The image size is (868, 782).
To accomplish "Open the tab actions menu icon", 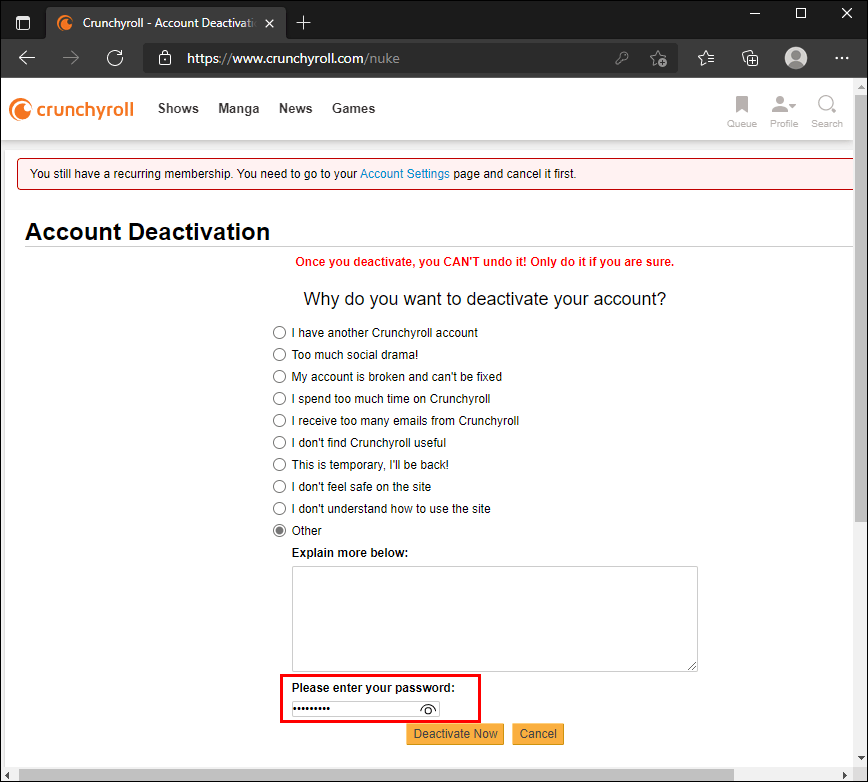I will pyautogui.click(x=23, y=23).
